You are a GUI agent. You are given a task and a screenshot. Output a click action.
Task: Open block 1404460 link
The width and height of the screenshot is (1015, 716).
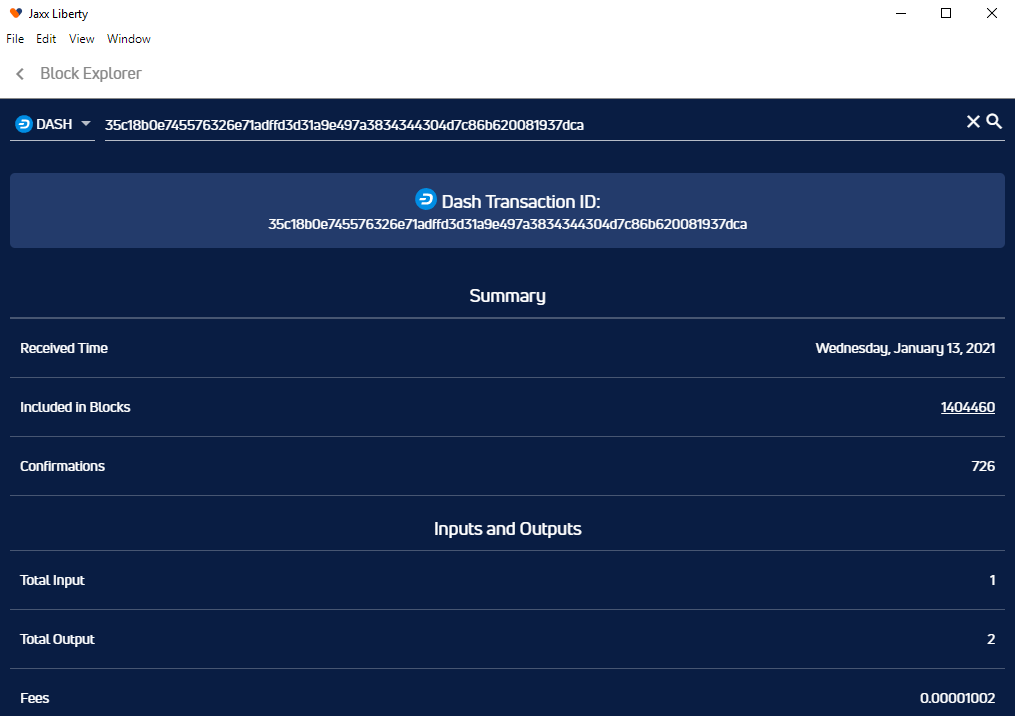pyautogui.click(x=968, y=407)
